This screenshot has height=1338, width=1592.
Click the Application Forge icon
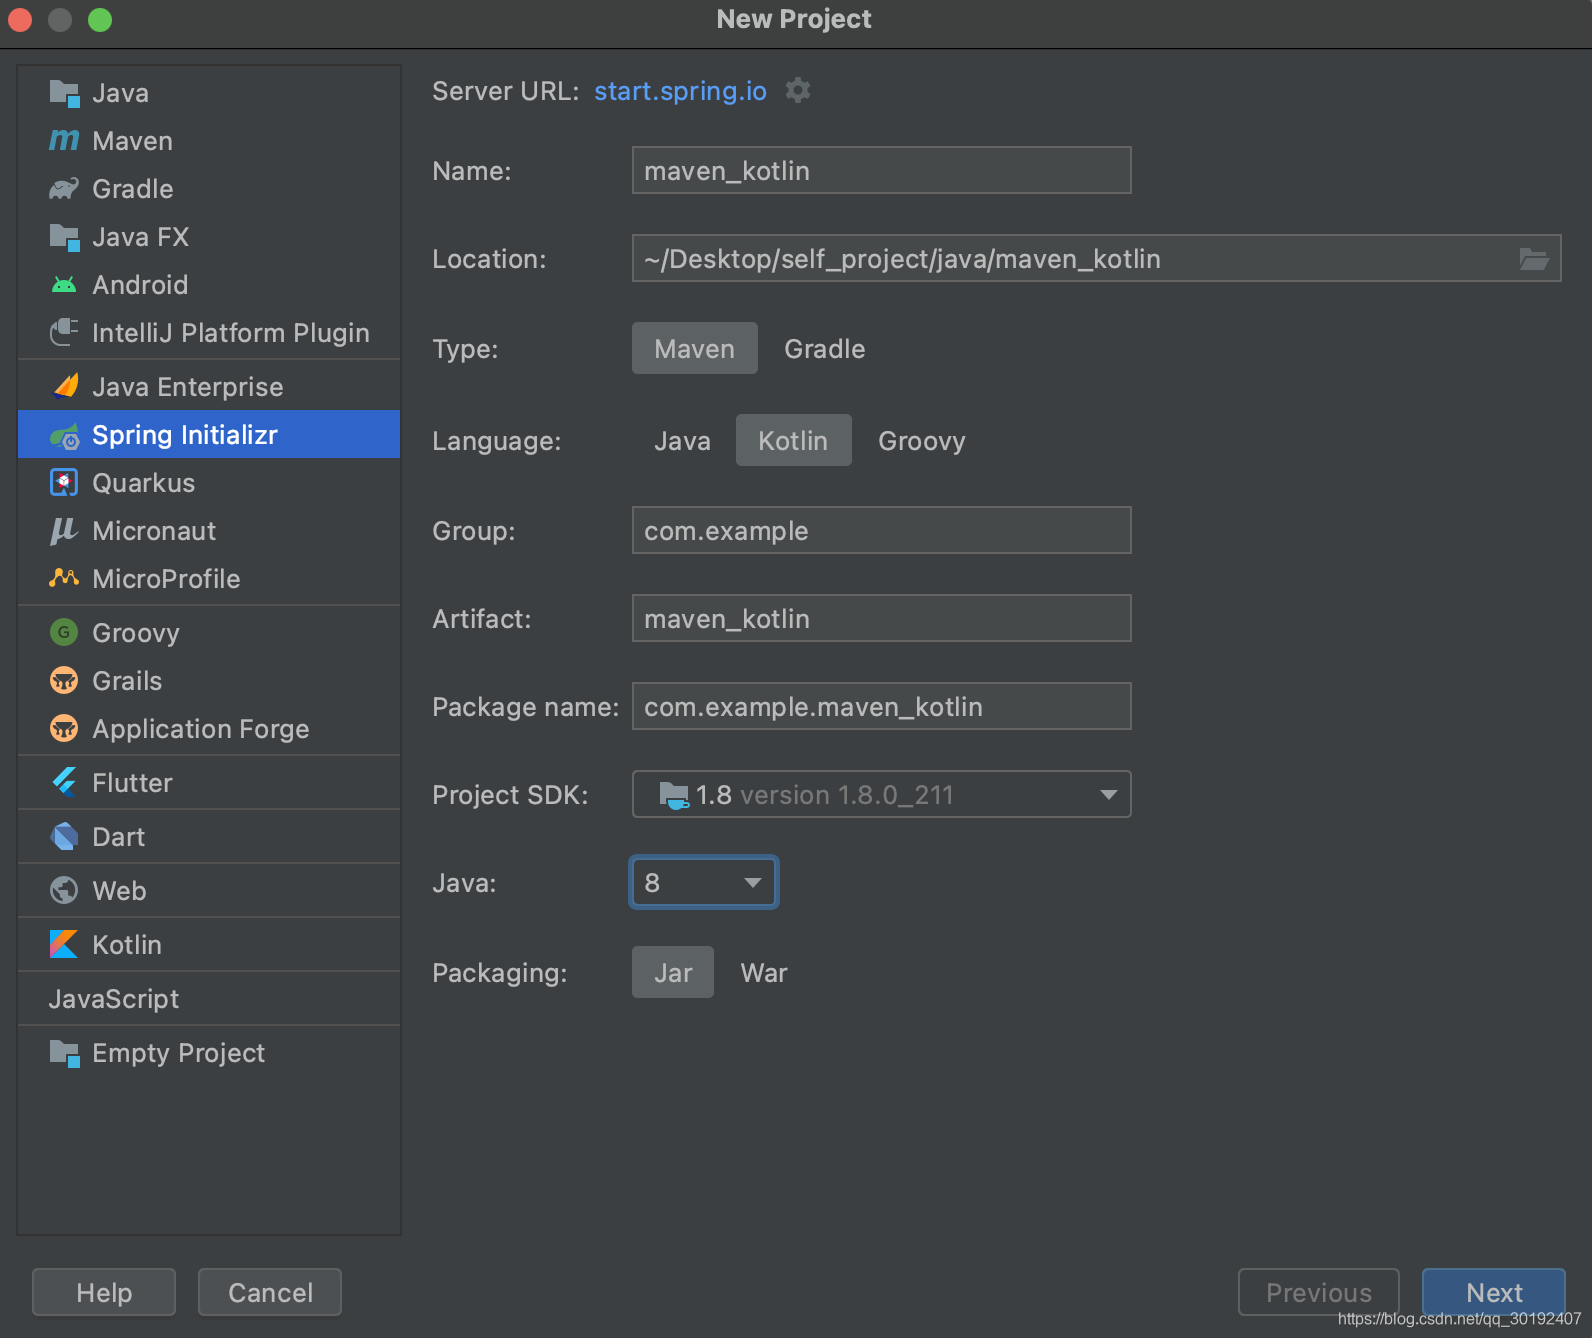pos(64,728)
